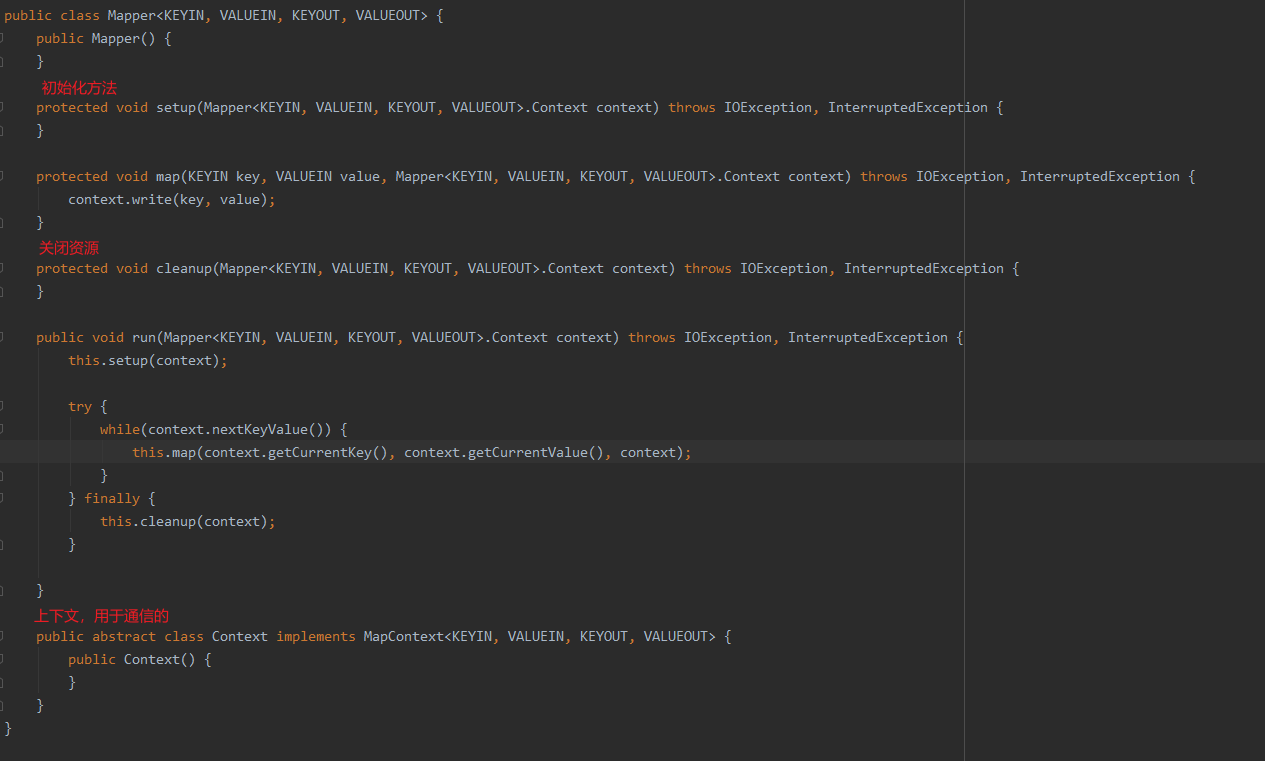Fold the Mapper() constructor gutter marker

click(x=2, y=38)
